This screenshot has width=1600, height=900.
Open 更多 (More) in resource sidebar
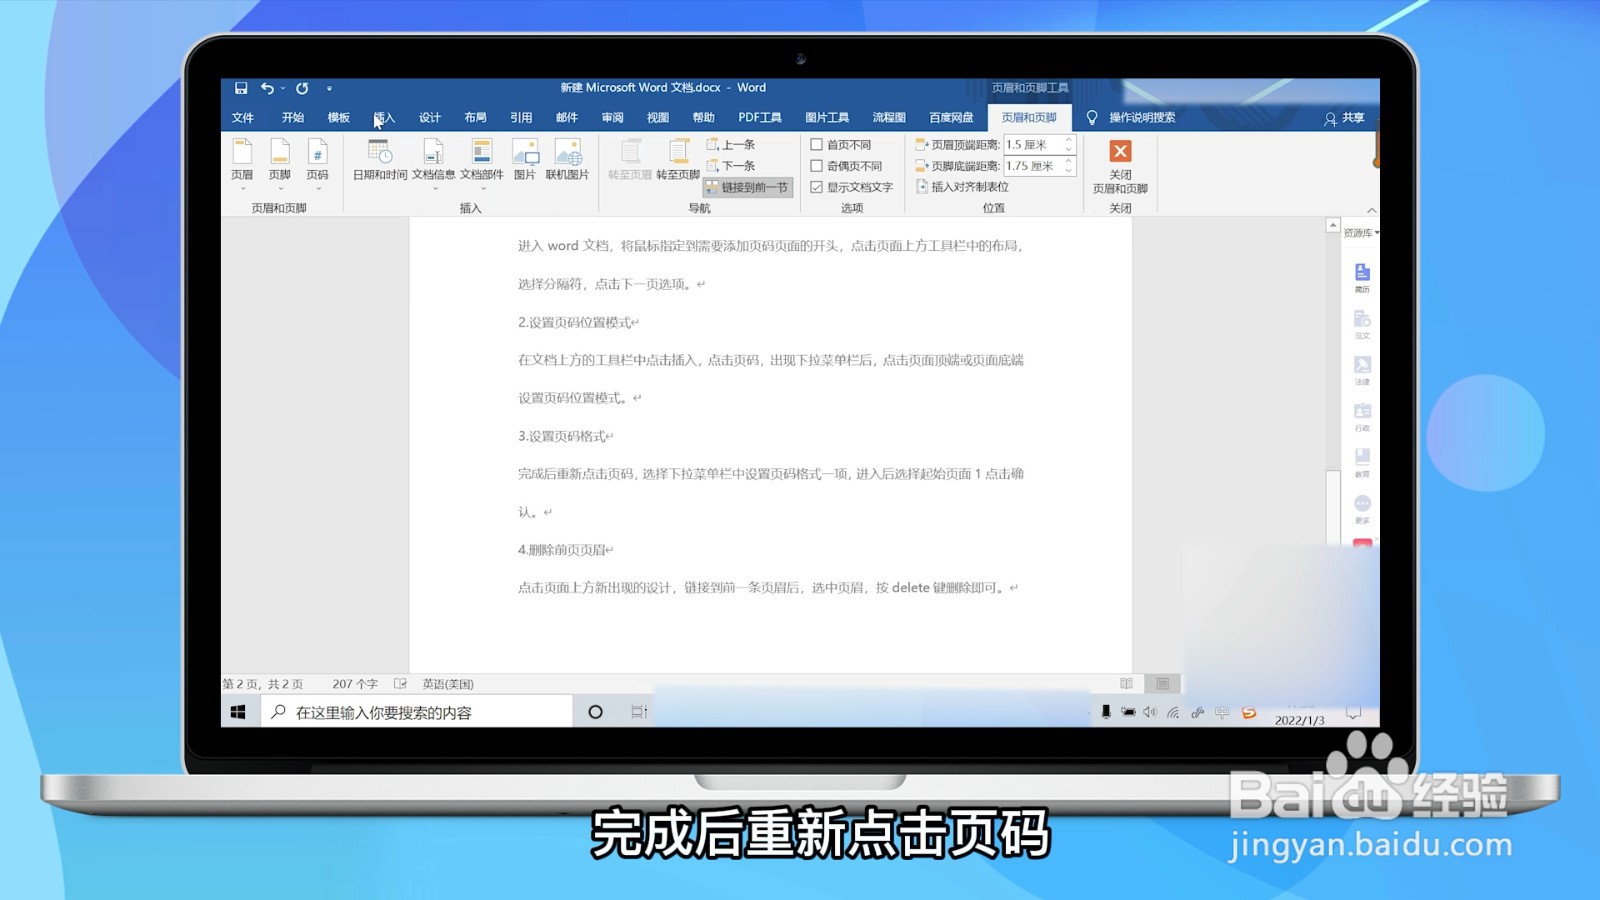tap(1362, 509)
